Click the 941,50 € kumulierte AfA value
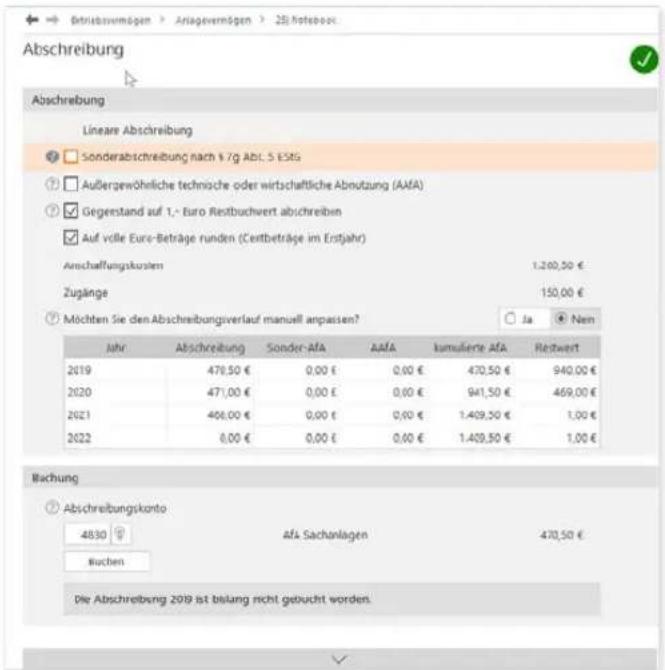The height and width of the screenshot is (670, 665). coord(488,392)
